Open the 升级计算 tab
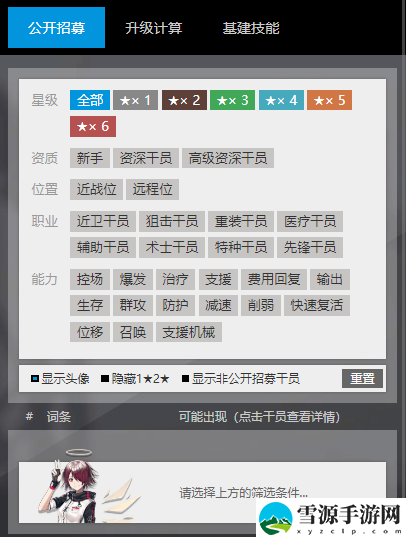 pyautogui.click(x=153, y=28)
